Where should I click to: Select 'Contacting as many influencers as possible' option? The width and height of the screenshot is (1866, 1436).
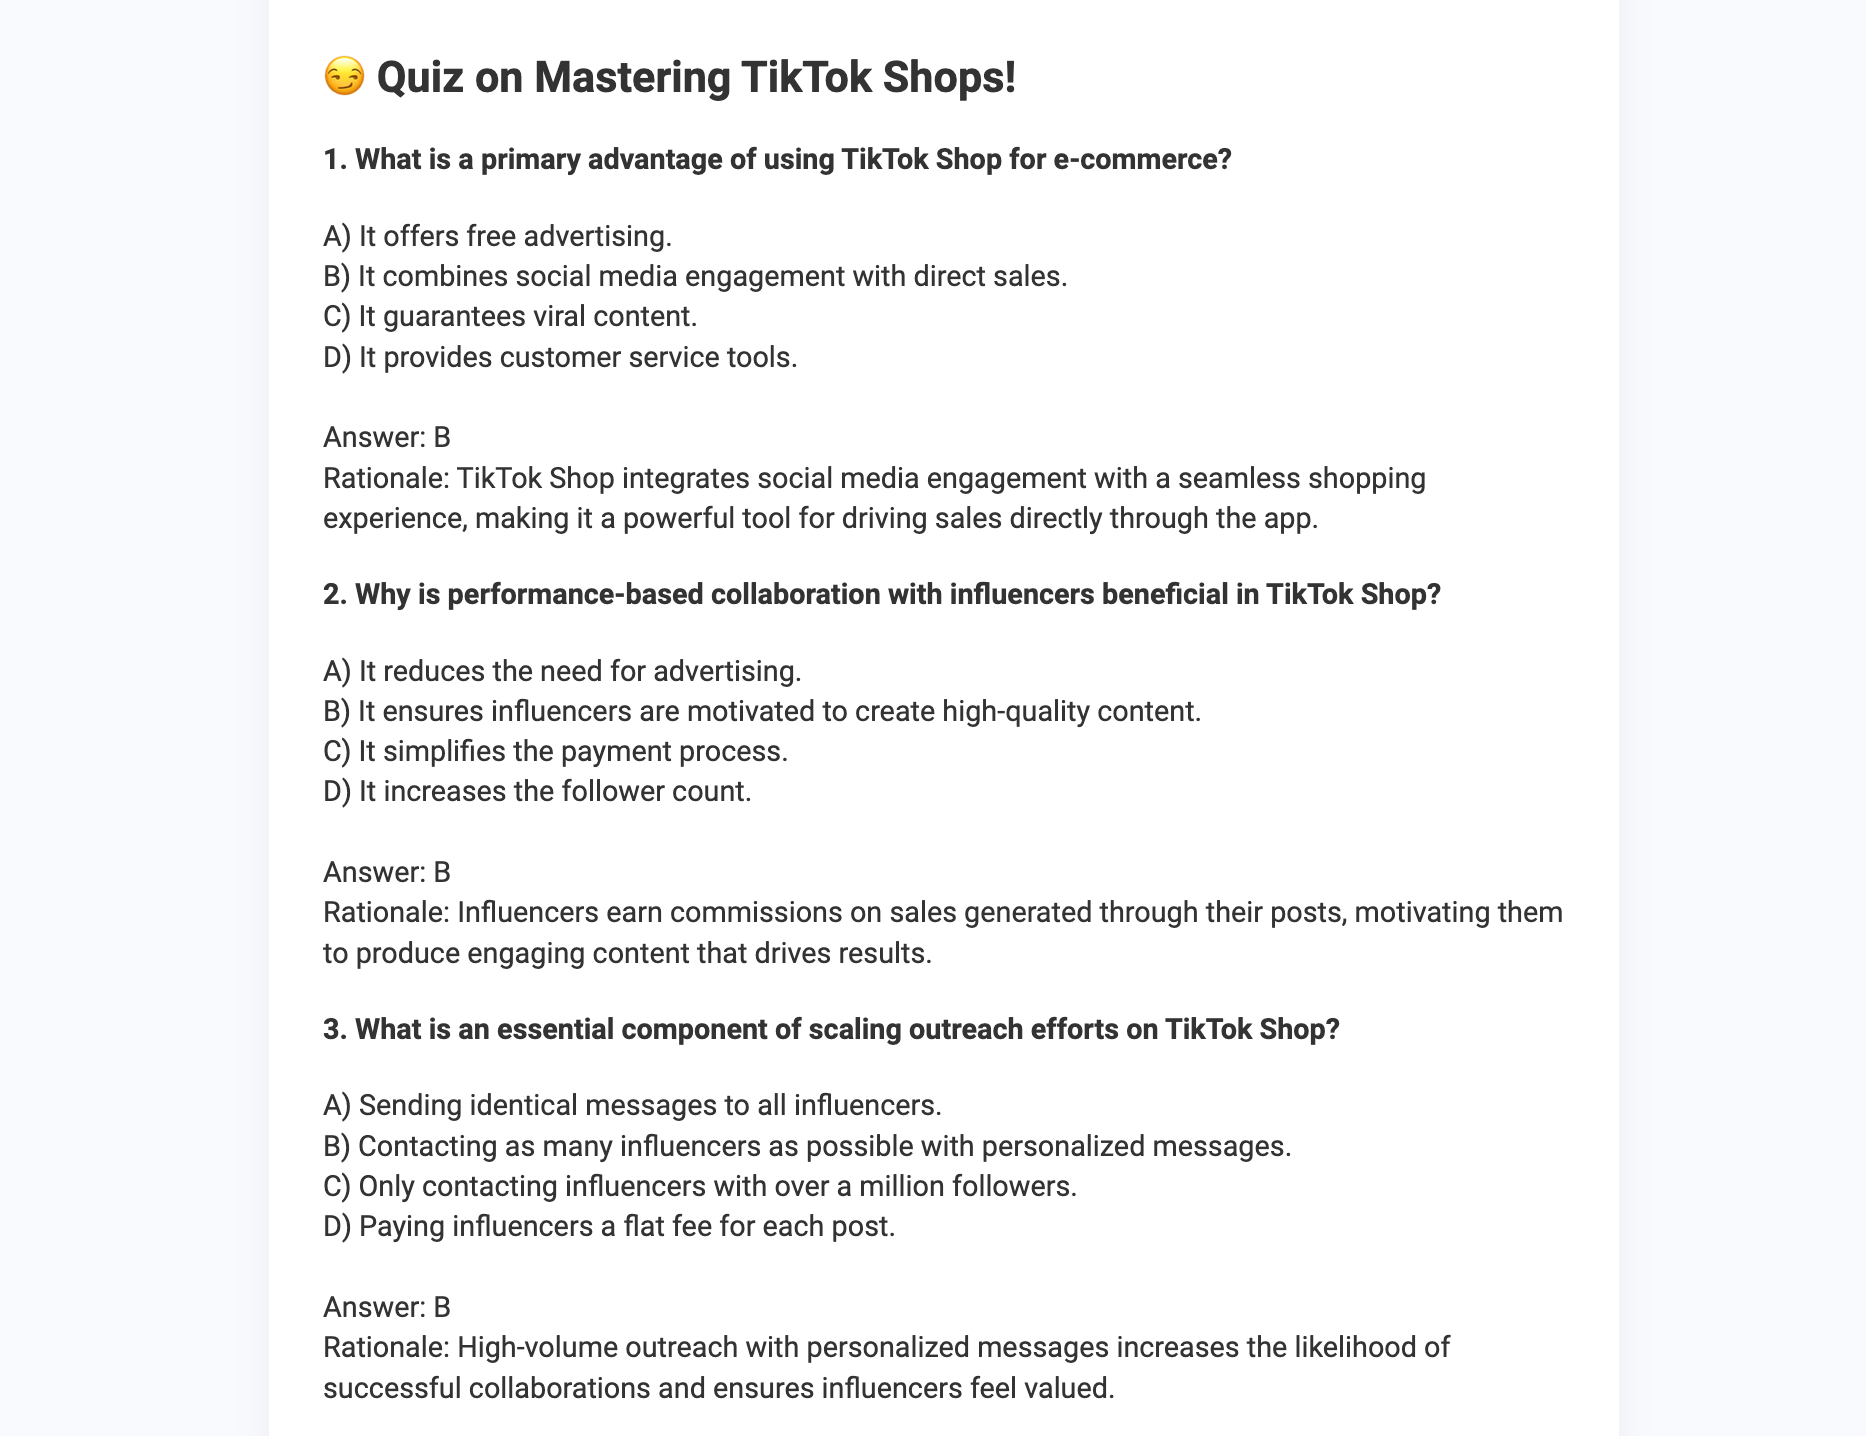pyautogui.click(x=807, y=1146)
